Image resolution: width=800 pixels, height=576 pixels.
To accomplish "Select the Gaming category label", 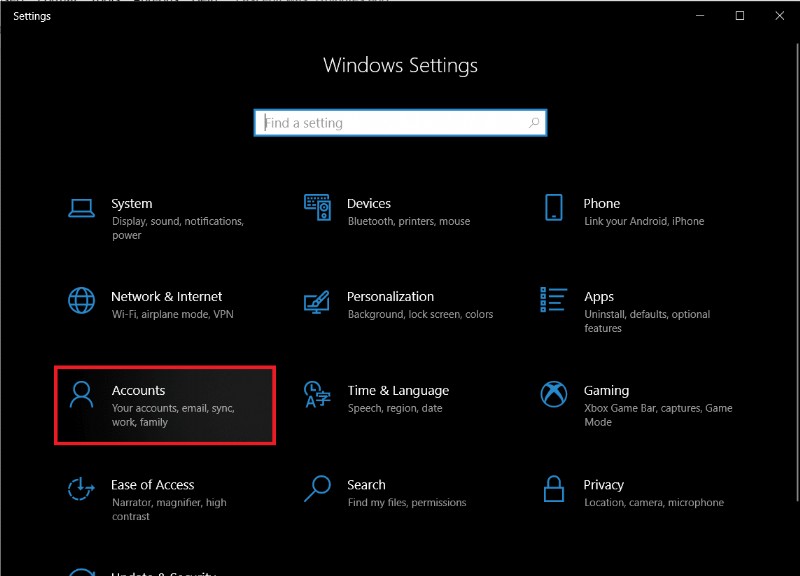I will [607, 390].
